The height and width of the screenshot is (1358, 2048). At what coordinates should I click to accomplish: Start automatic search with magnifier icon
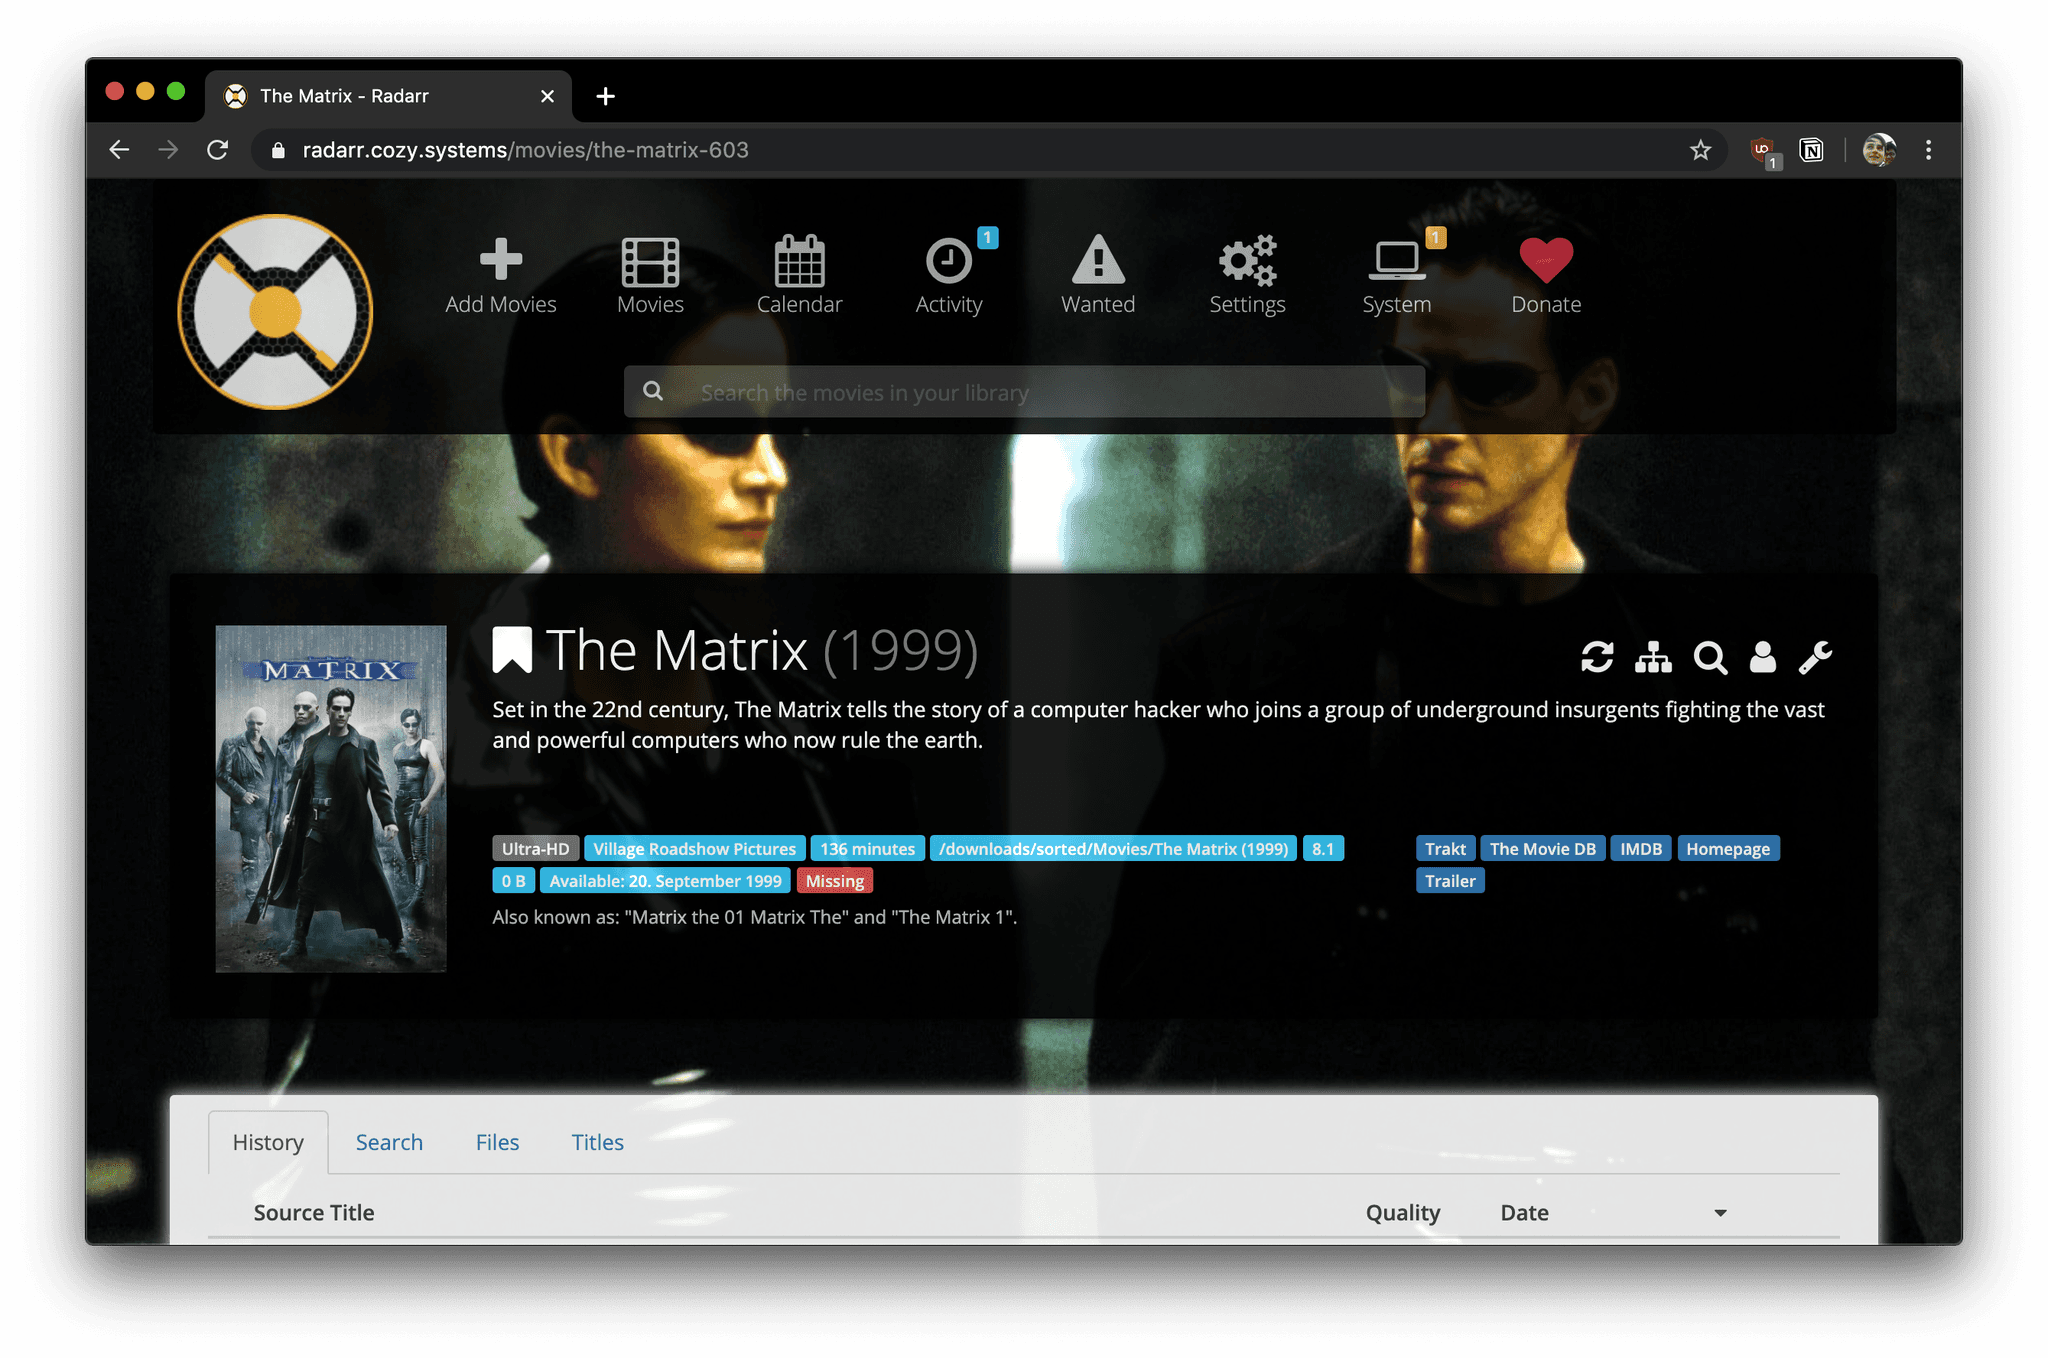1710,657
